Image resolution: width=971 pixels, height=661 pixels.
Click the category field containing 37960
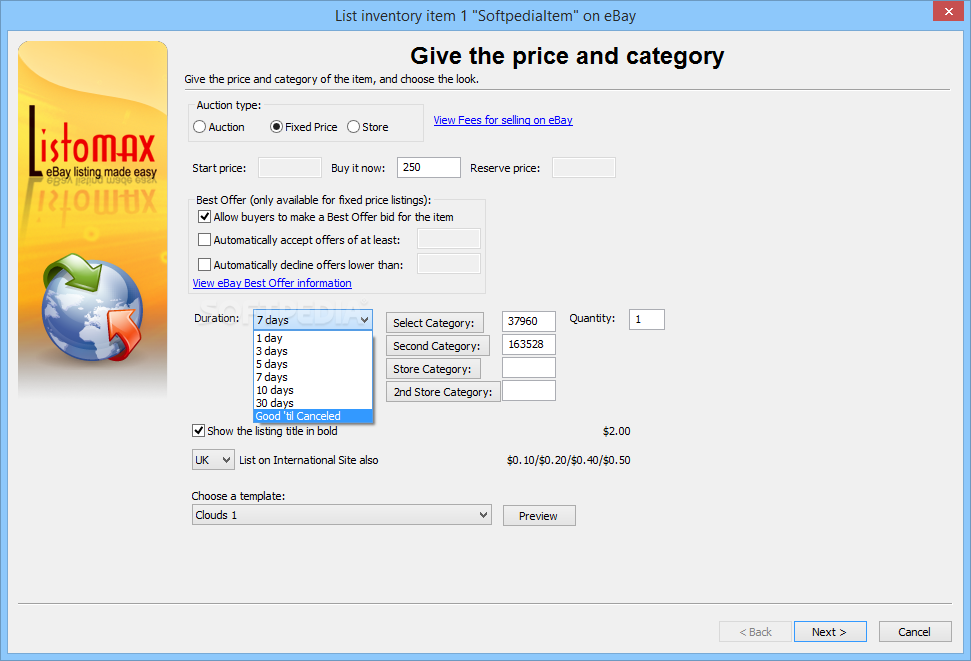click(529, 321)
